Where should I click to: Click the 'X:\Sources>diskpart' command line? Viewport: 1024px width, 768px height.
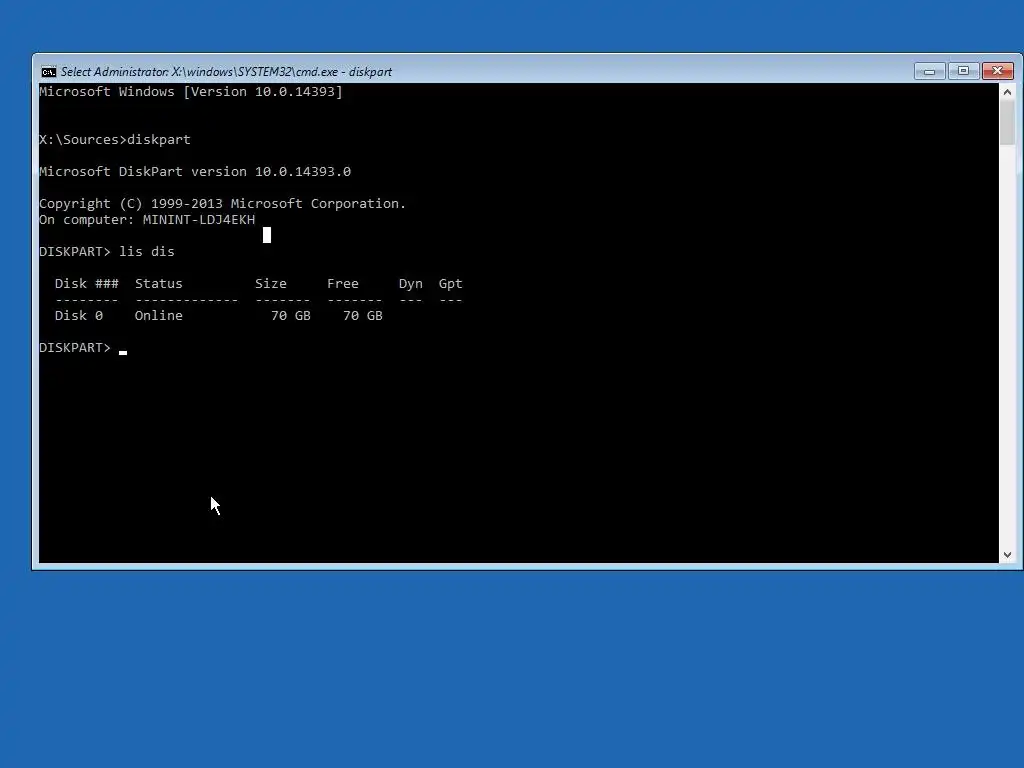tap(115, 139)
